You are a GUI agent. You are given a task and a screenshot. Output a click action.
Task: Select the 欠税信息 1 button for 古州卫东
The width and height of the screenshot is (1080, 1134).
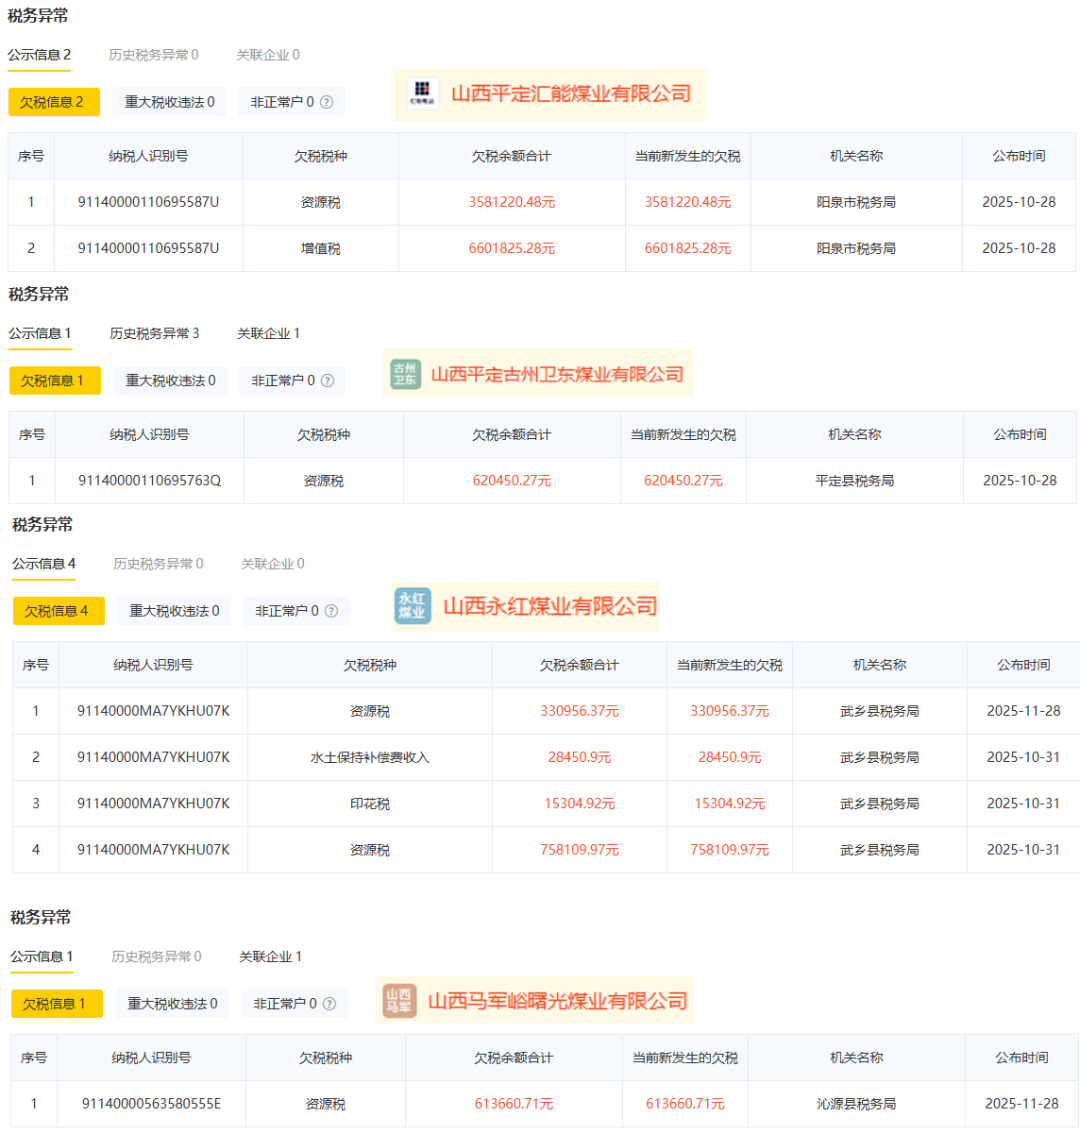point(56,380)
